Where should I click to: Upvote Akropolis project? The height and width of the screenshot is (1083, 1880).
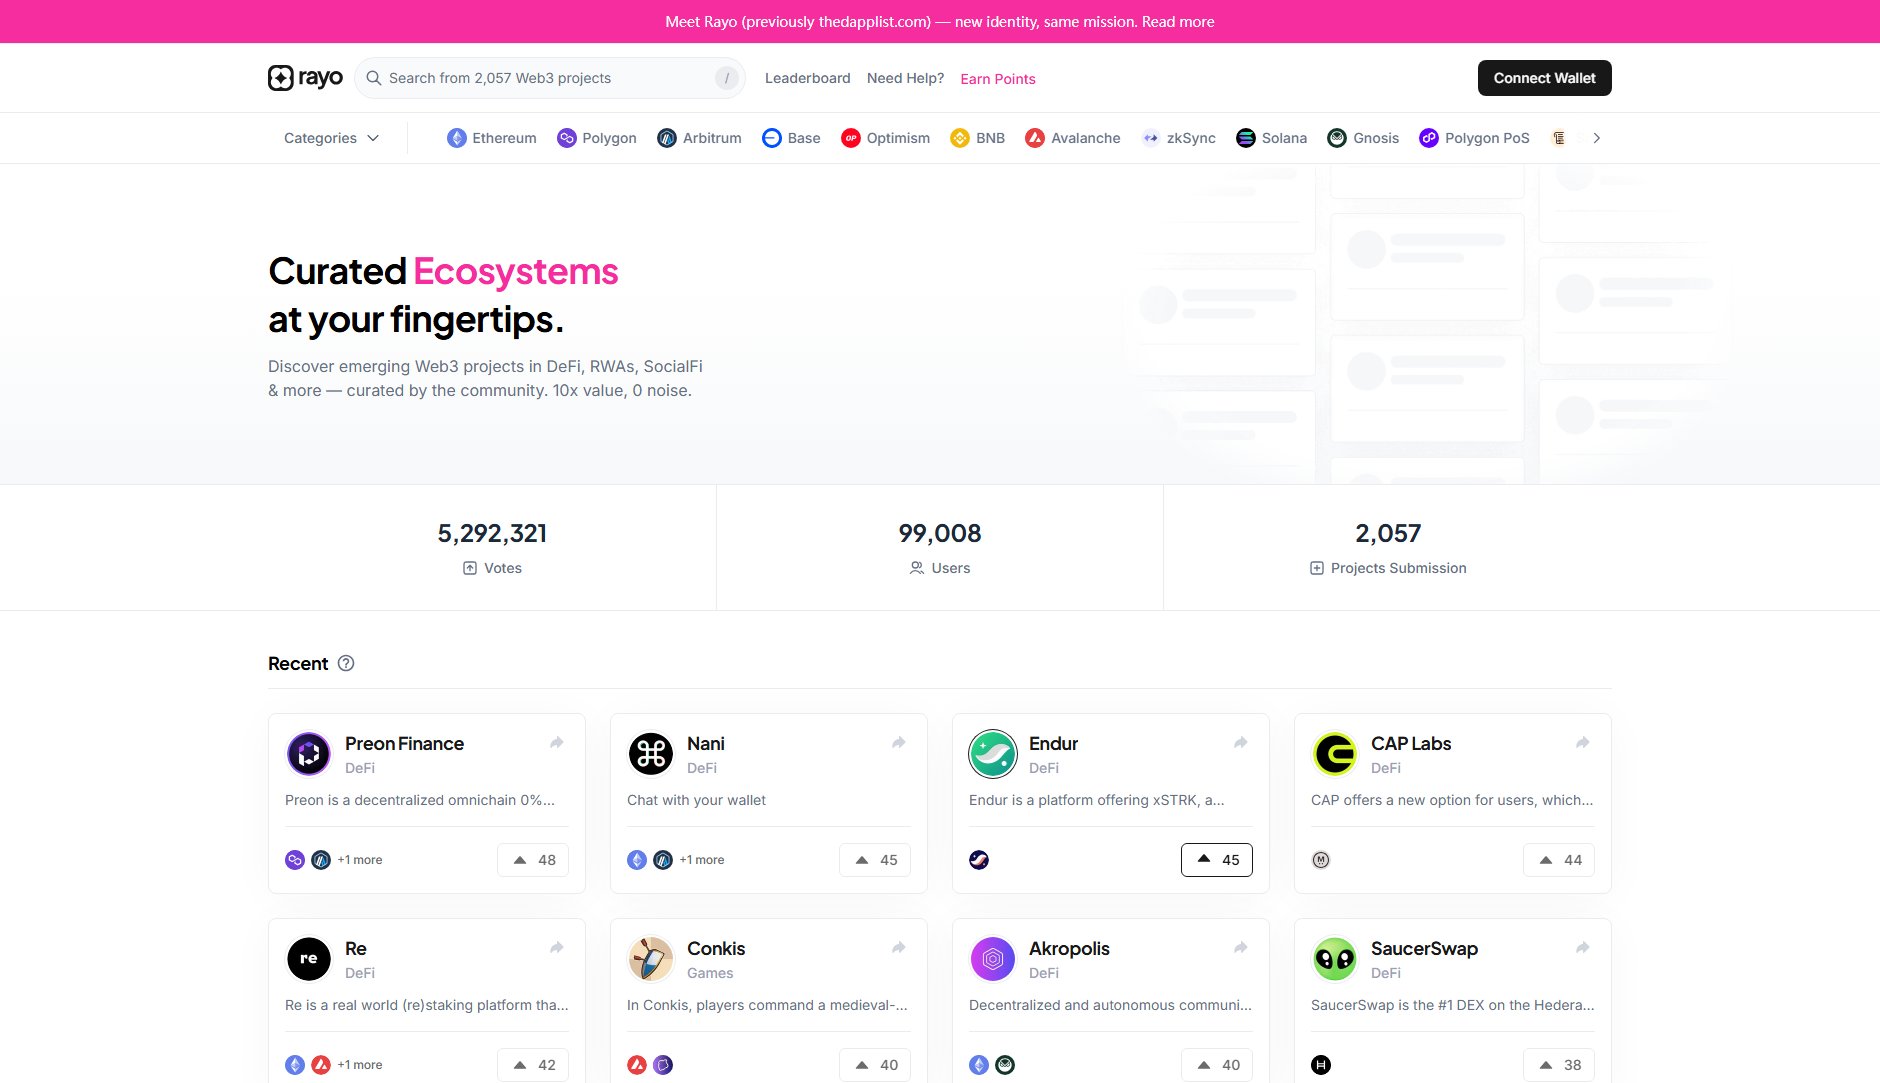coord(1217,1065)
